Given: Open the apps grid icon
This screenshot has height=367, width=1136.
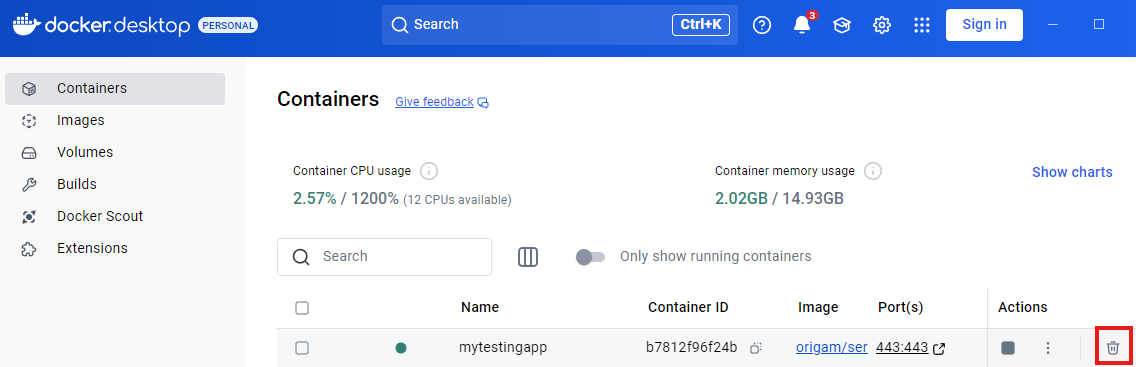Looking at the screenshot, I should tap(922, 25).
